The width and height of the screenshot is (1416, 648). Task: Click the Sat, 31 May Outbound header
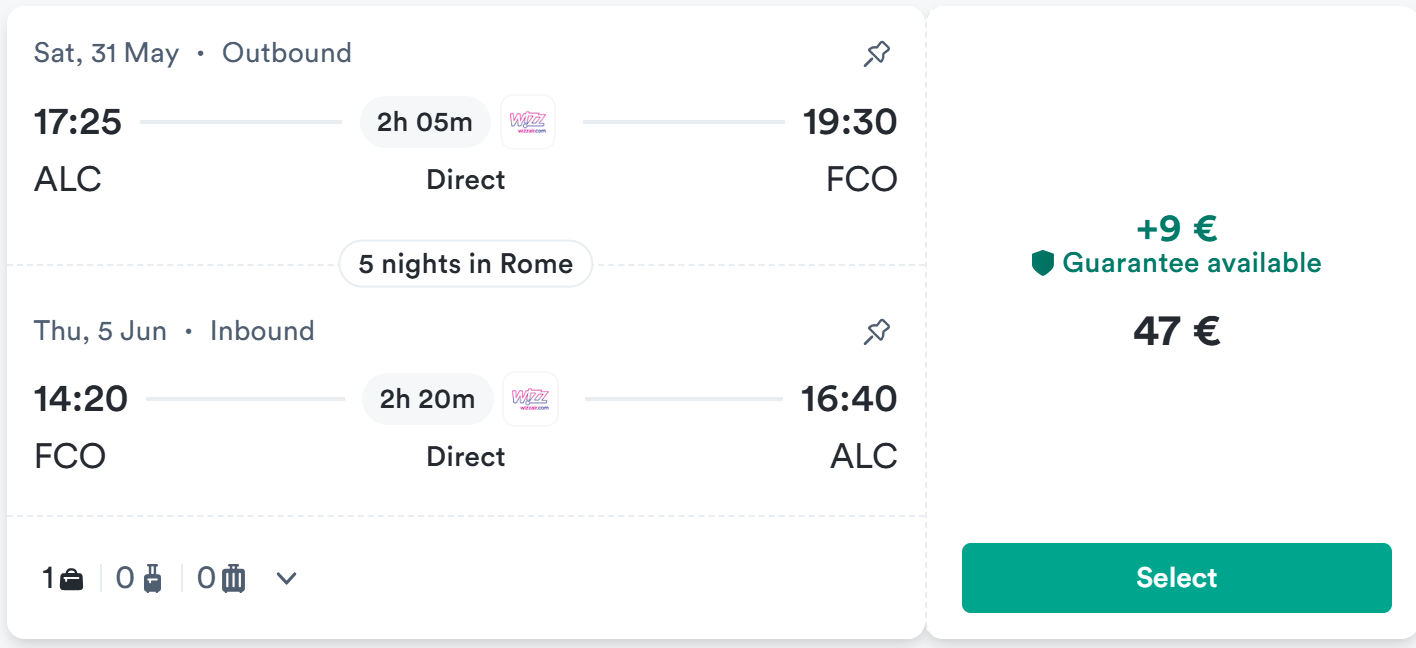[193, 53]
